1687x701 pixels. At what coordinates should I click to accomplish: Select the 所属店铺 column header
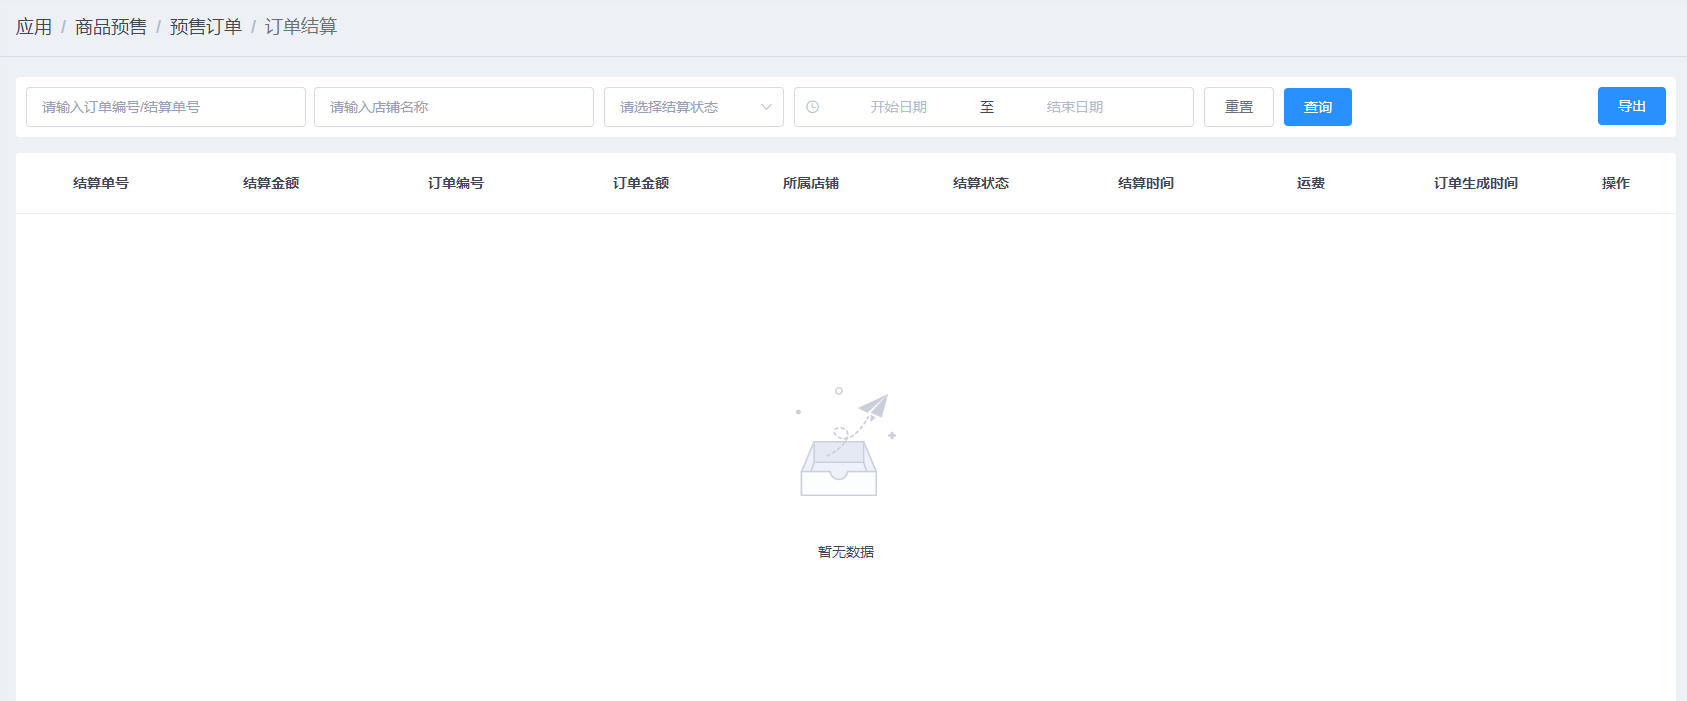click(811, 183)
